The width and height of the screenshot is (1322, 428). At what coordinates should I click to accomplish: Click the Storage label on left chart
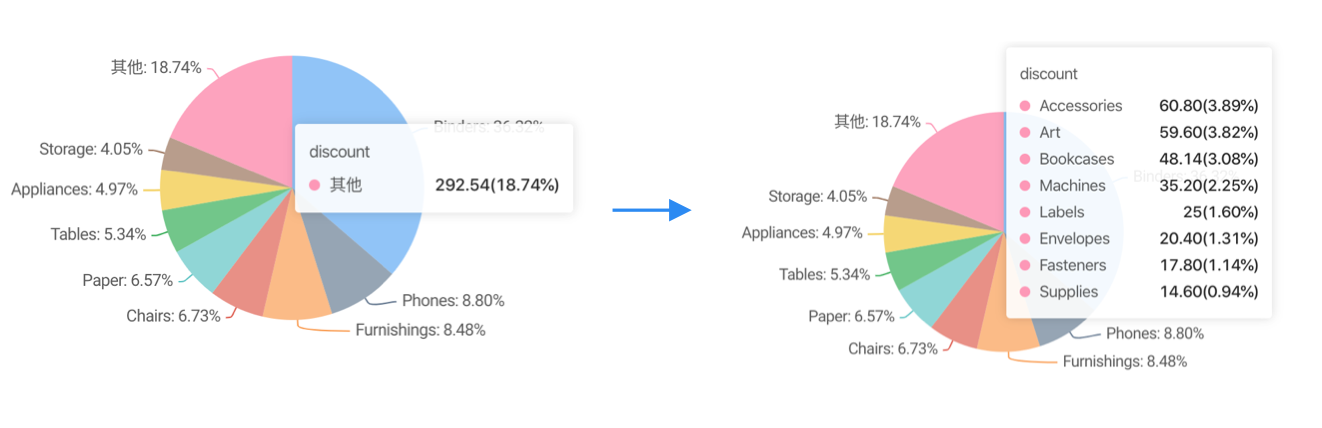[x=94, y=149]
